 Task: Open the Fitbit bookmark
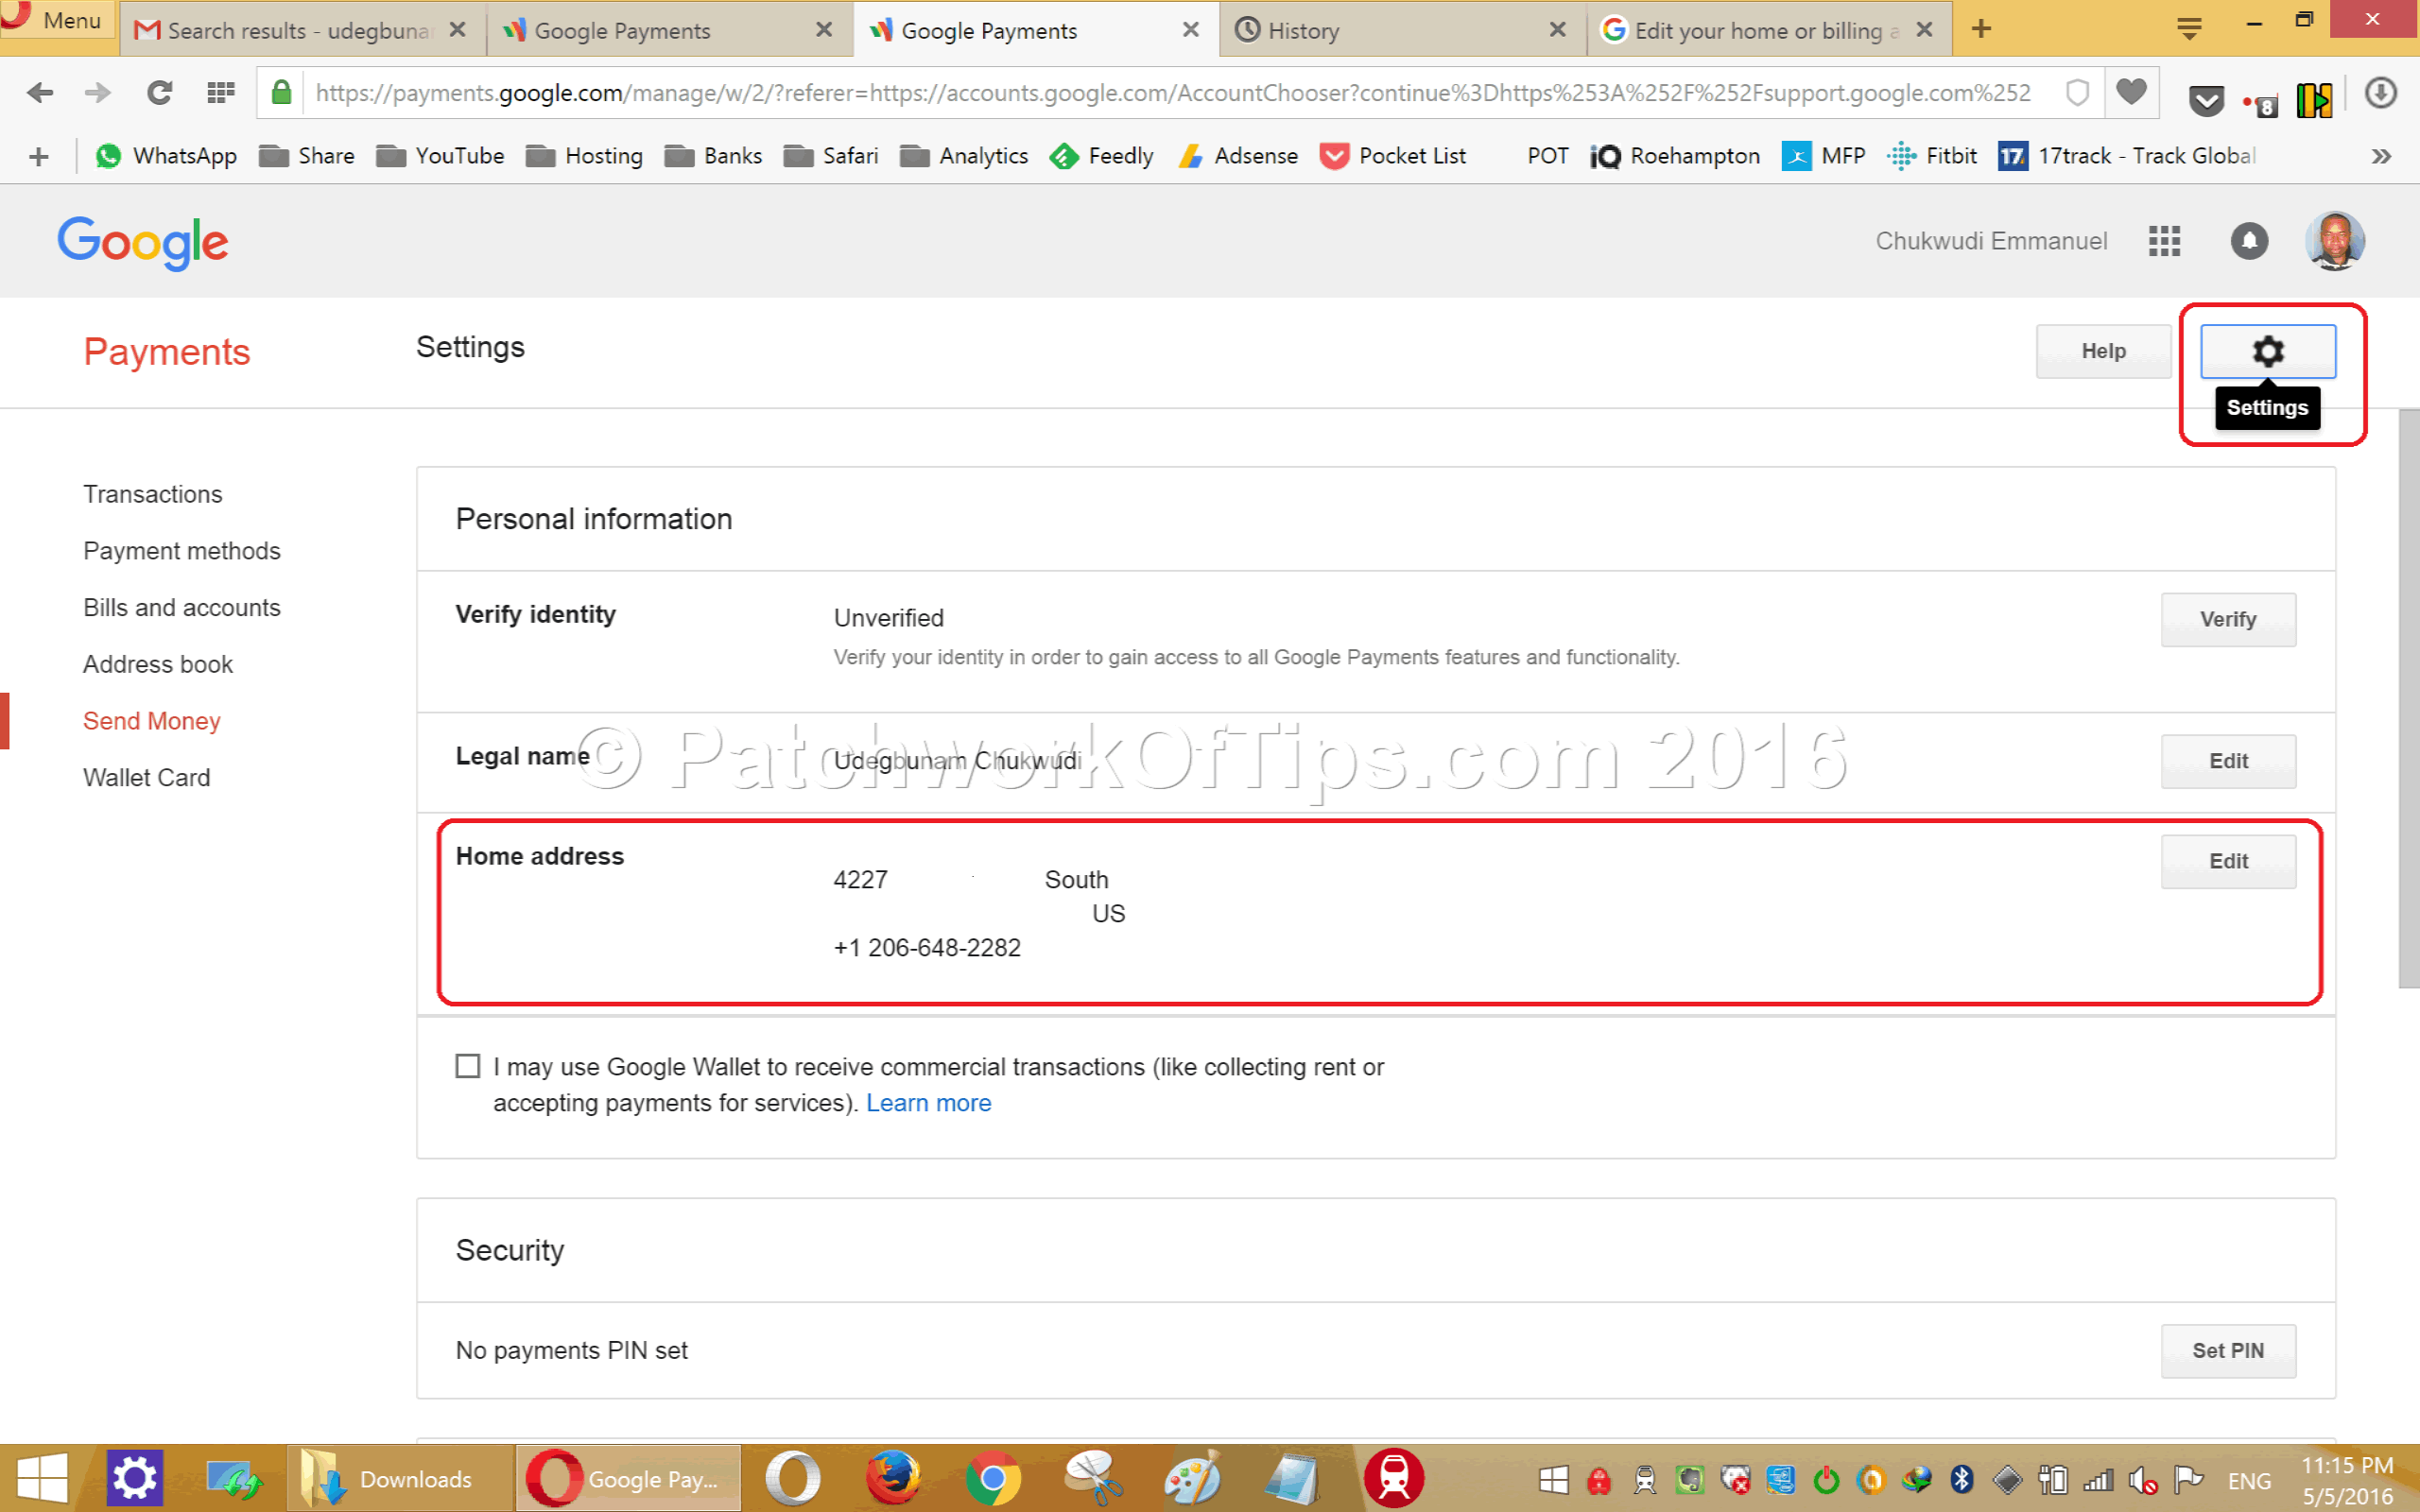(1932, 156)
